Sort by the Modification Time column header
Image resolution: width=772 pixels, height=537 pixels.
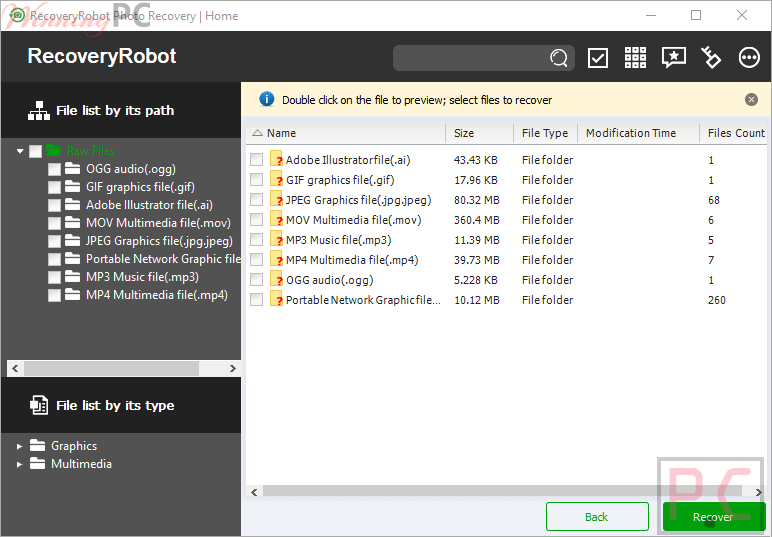tap(638, 133)
